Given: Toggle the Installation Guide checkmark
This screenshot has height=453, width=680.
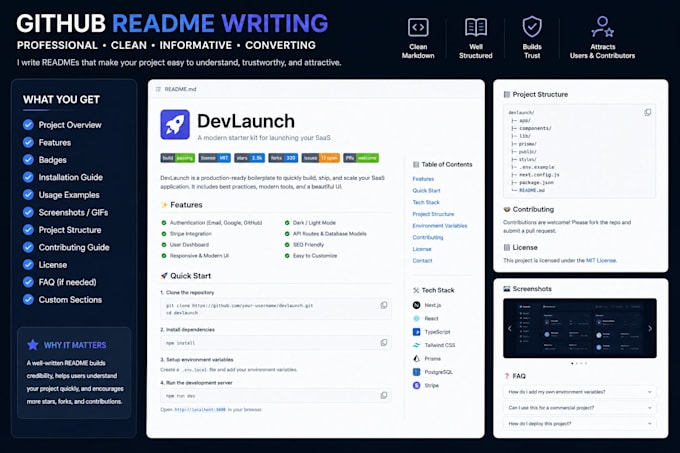Looking at the screenshot, I should (28, 177).
